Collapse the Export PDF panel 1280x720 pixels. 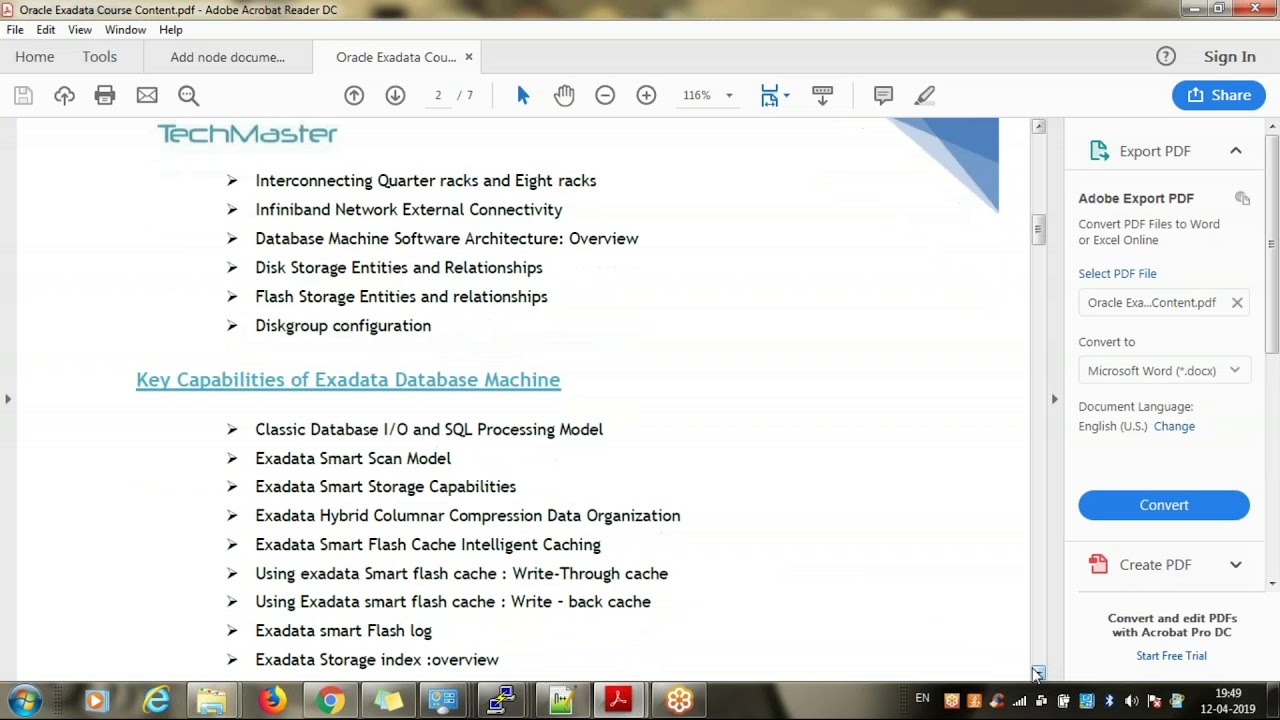point(1236,151)
